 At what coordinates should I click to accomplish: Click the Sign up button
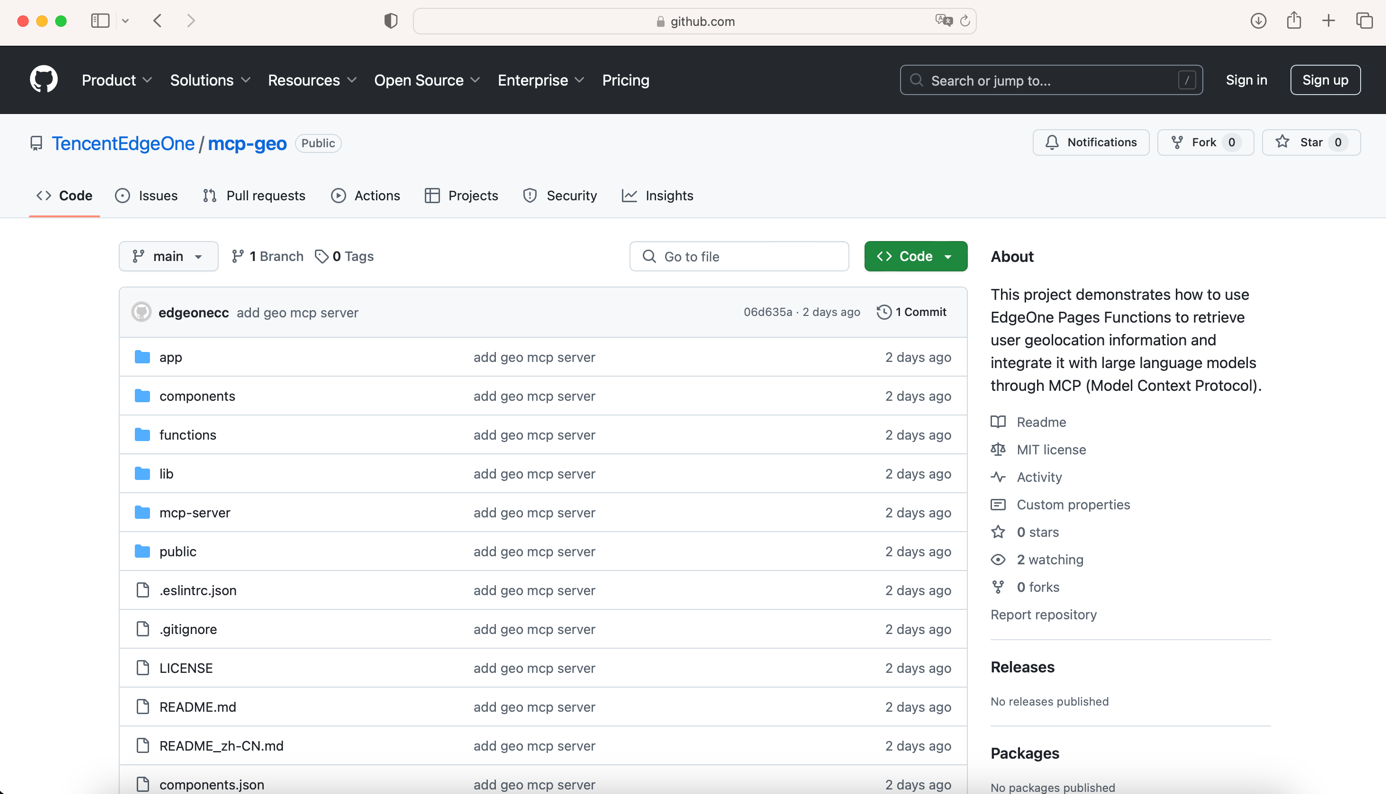coord(1326,80)
